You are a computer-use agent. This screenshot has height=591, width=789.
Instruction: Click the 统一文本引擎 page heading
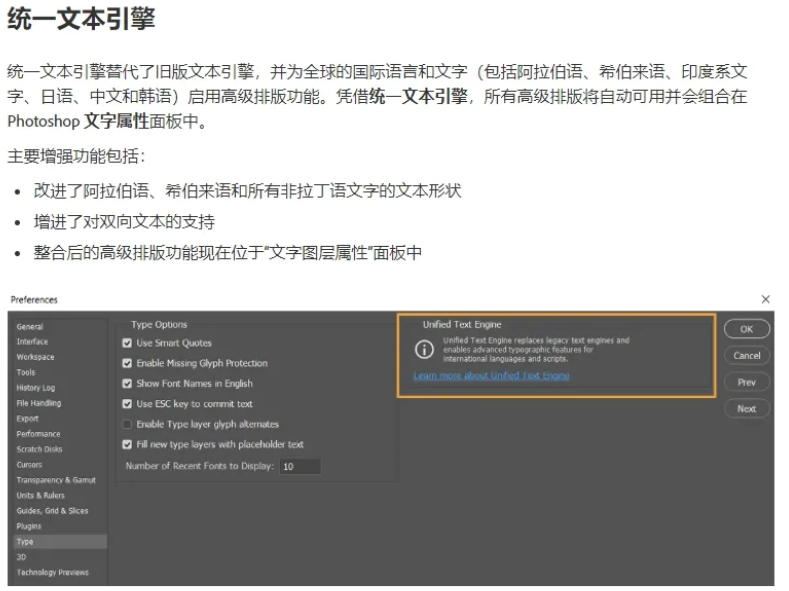pos(81,19)
